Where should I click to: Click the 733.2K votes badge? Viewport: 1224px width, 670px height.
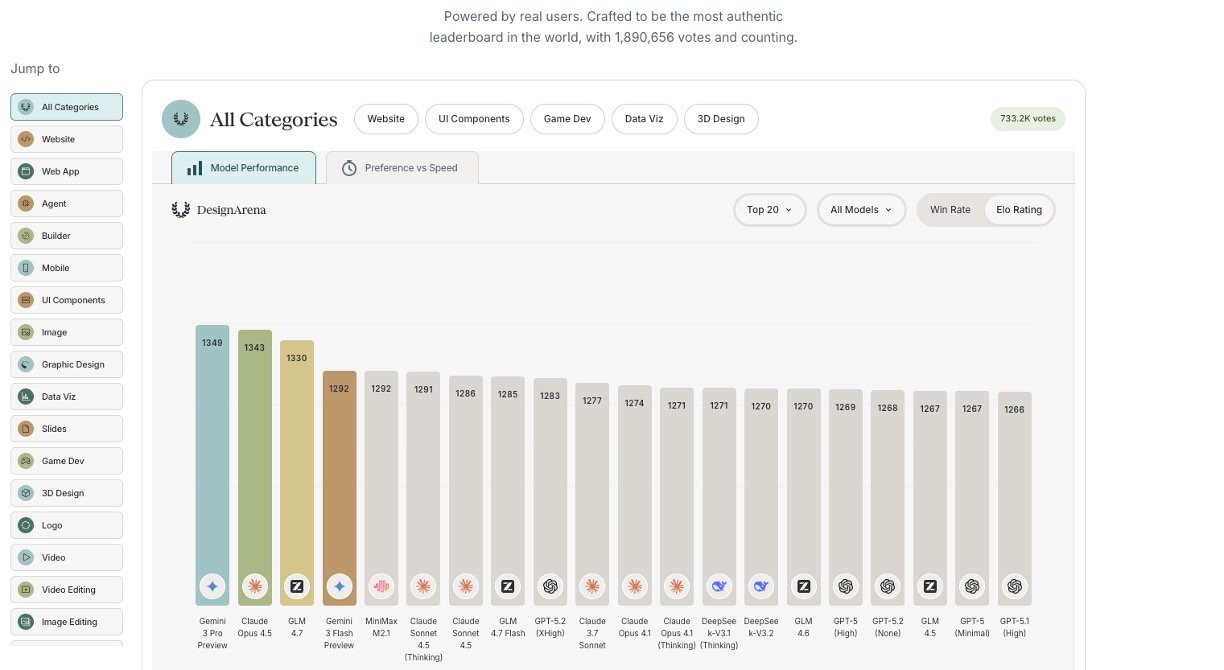(x=1028, y=119)
